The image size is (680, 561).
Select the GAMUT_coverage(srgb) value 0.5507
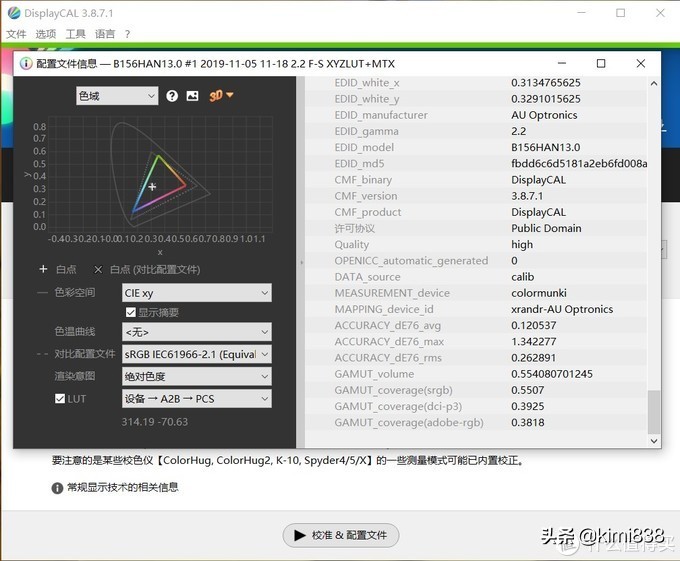[527, 390]
